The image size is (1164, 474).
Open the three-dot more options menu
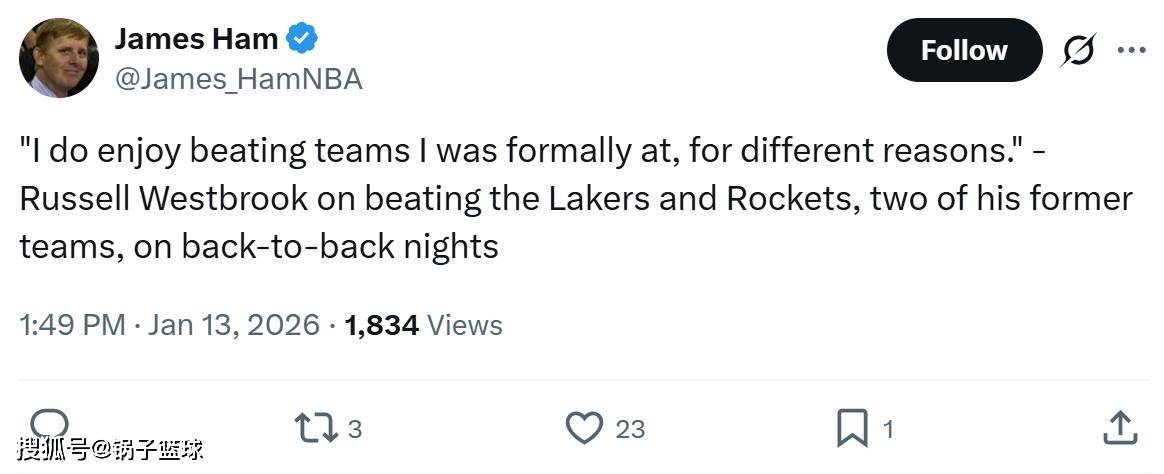(1131, 50)
